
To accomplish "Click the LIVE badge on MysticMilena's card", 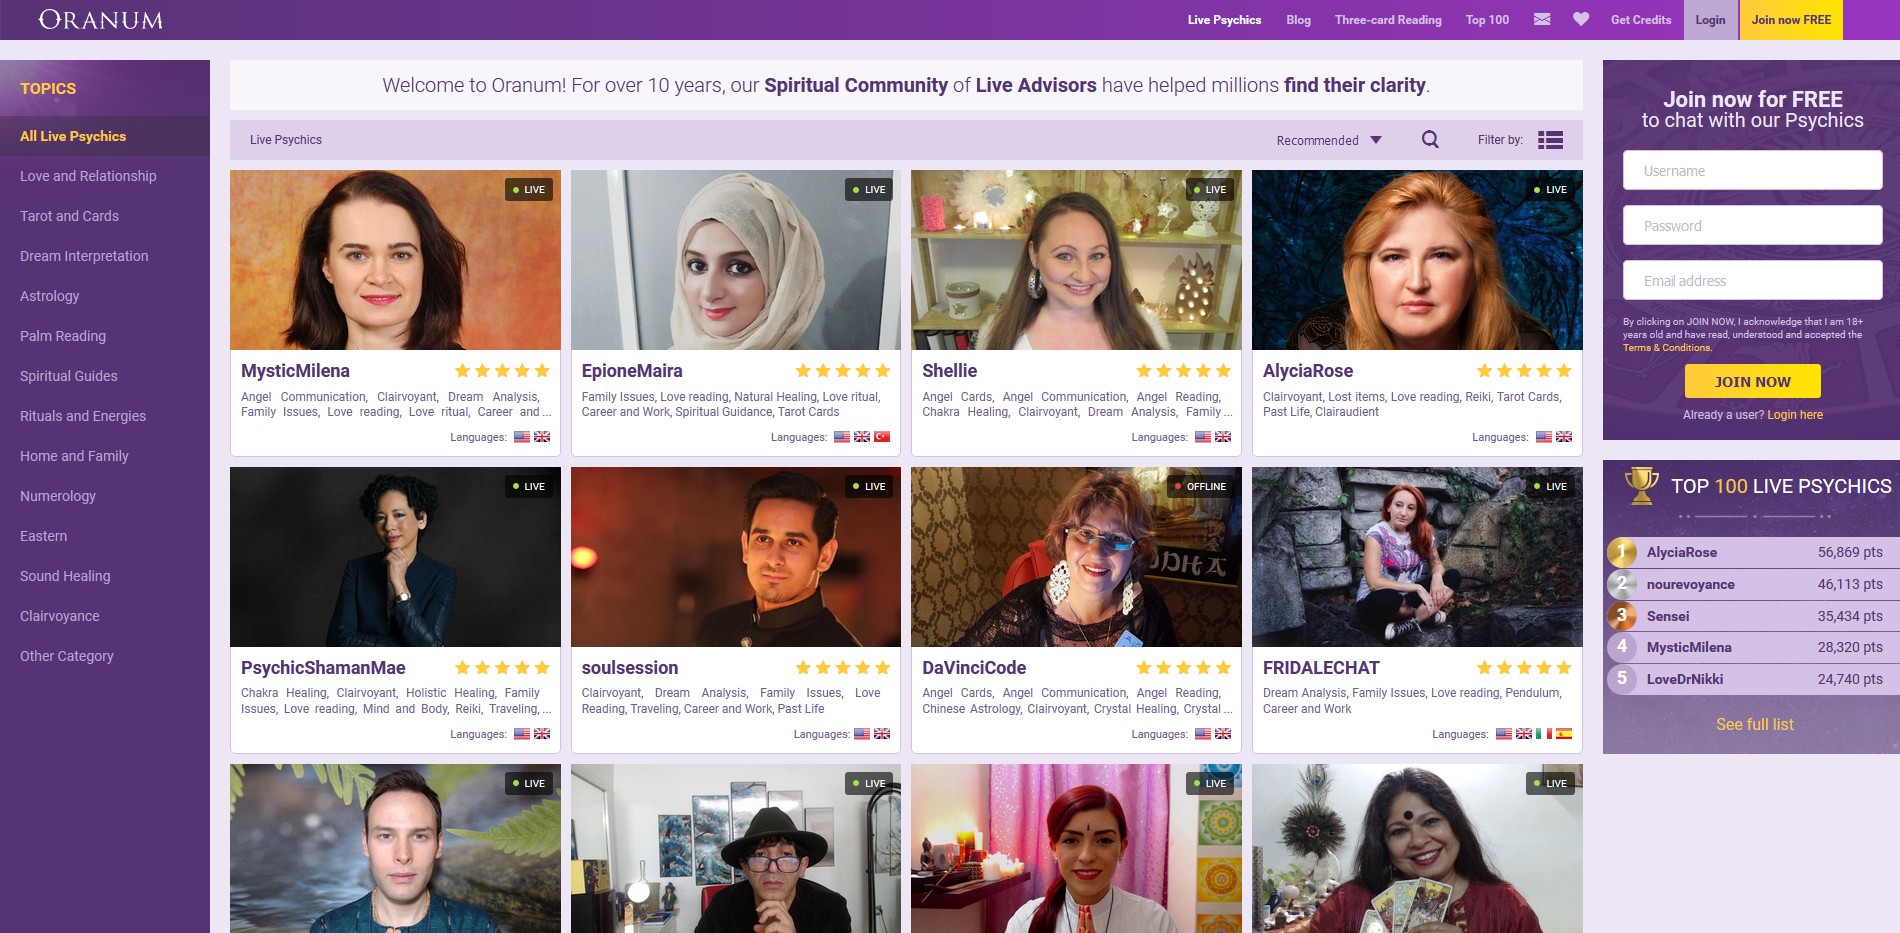I will point(529,189).
